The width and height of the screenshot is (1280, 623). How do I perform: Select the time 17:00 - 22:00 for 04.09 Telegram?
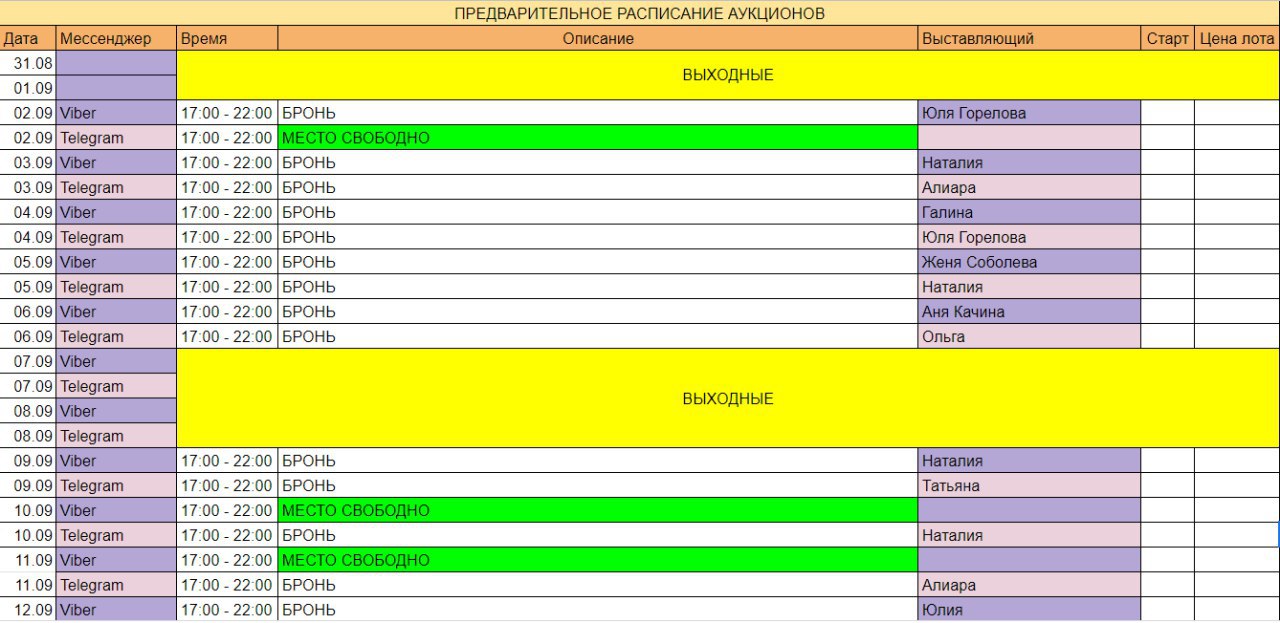pyautogui.click(x=227, y=237)
